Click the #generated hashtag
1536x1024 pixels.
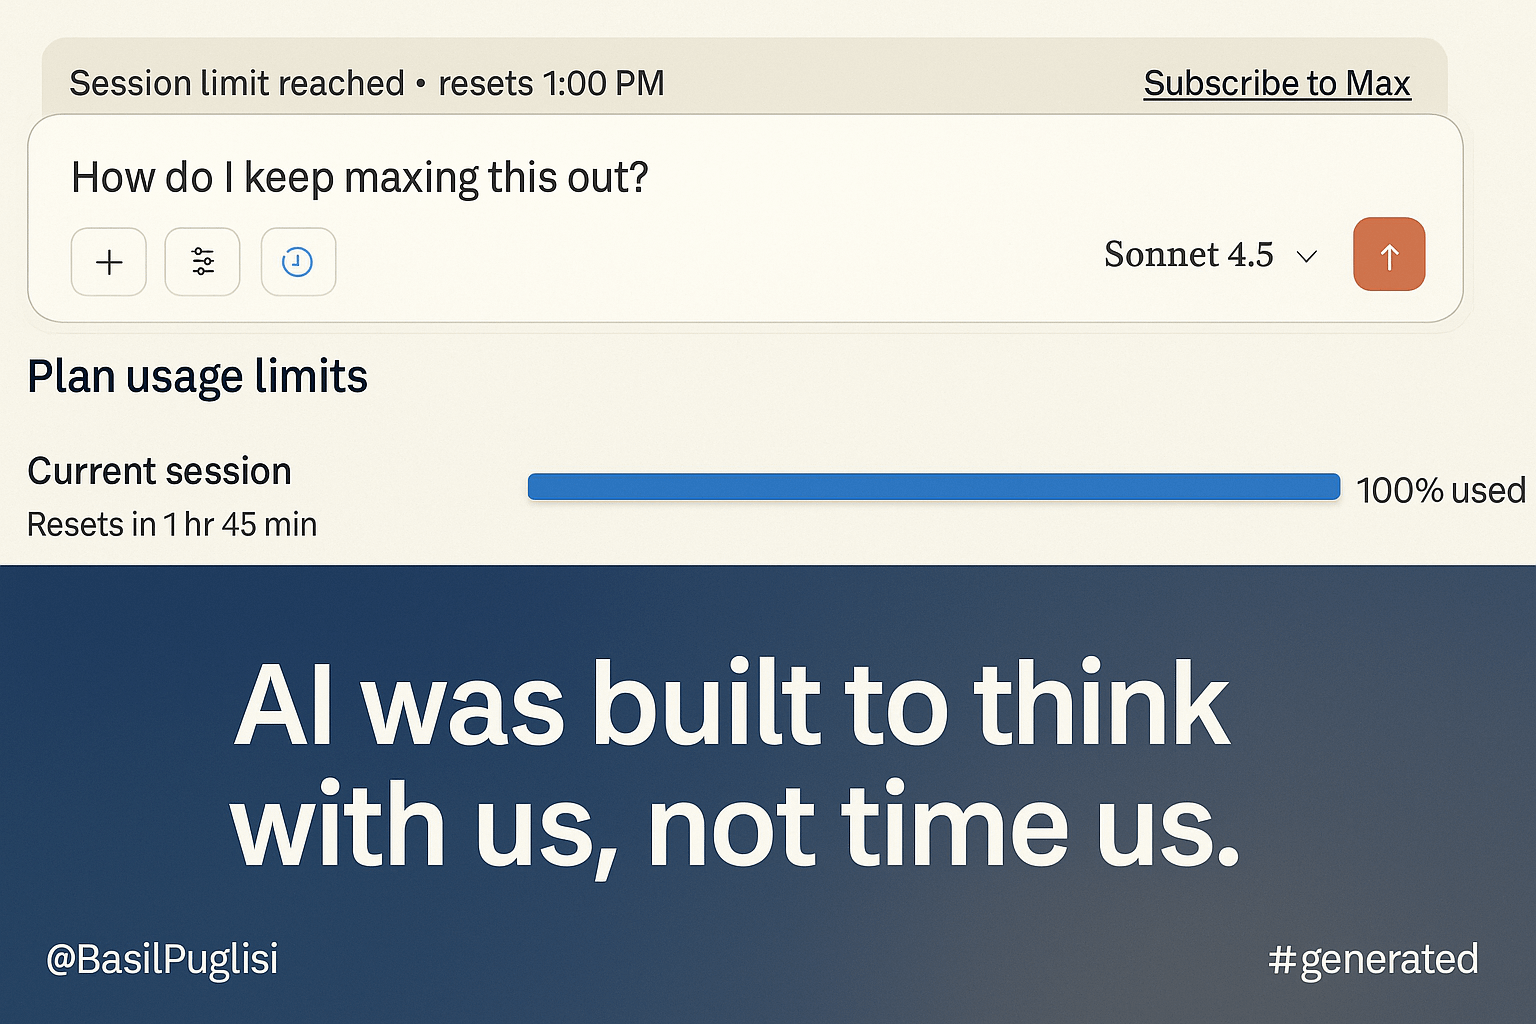[x=1372, y=959]
